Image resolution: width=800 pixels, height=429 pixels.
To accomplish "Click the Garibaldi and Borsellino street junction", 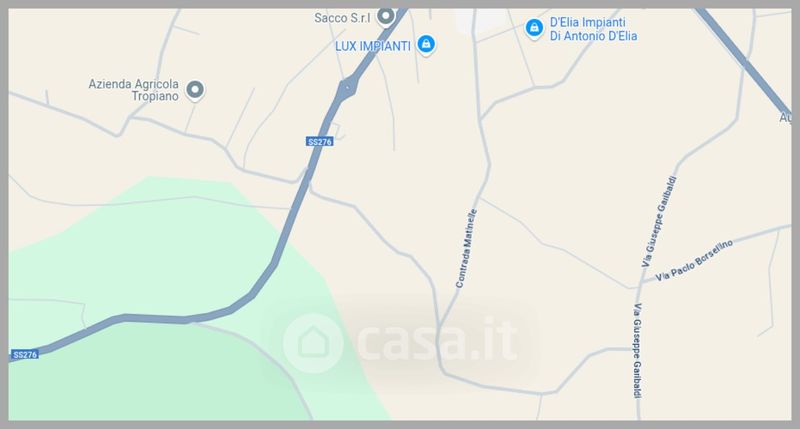I will (x=640, y=284).
